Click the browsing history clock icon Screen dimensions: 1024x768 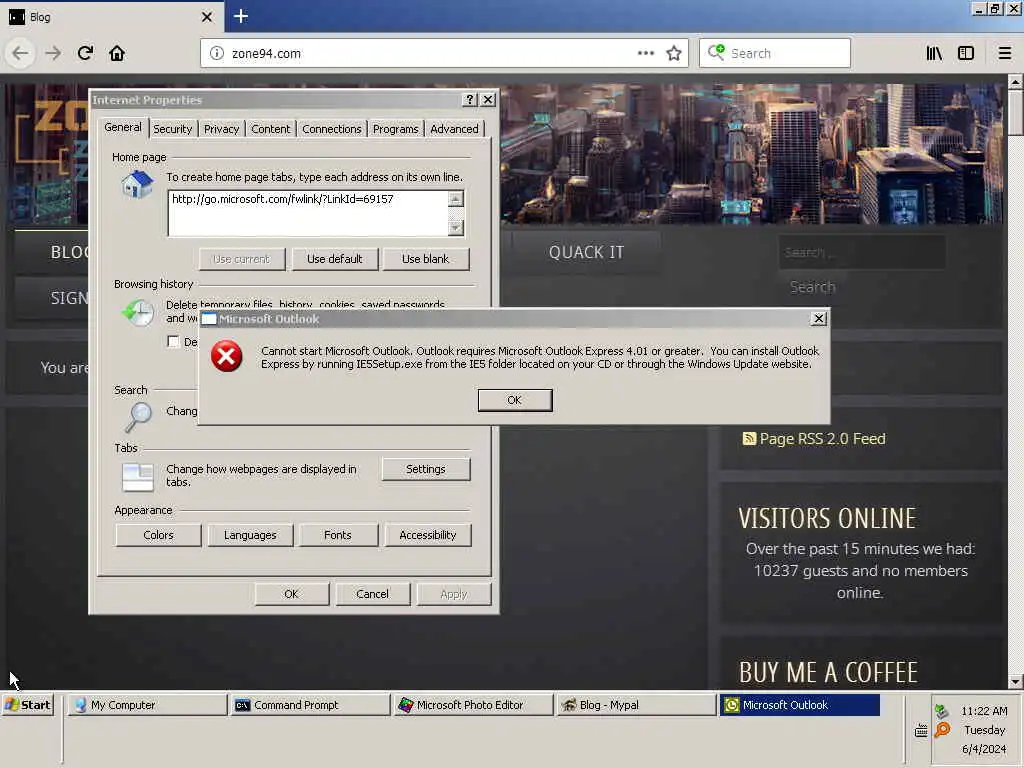click(138, 312)
